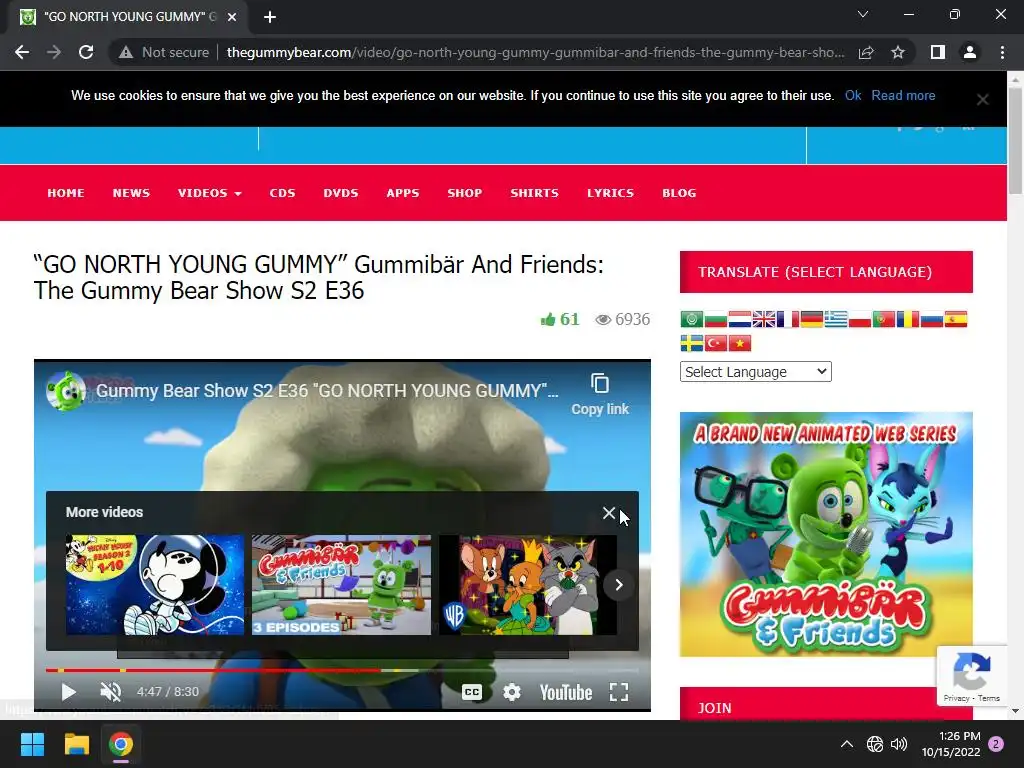The height and width of the screenshot is (768, 1024).
Task: Show next More videos suggestions
Action: (618, 584)
